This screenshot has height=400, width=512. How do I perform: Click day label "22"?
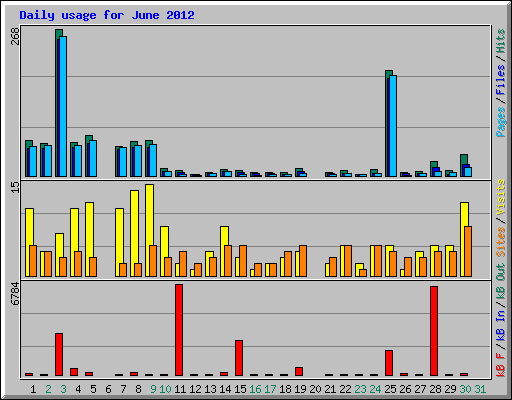[345, 389]
